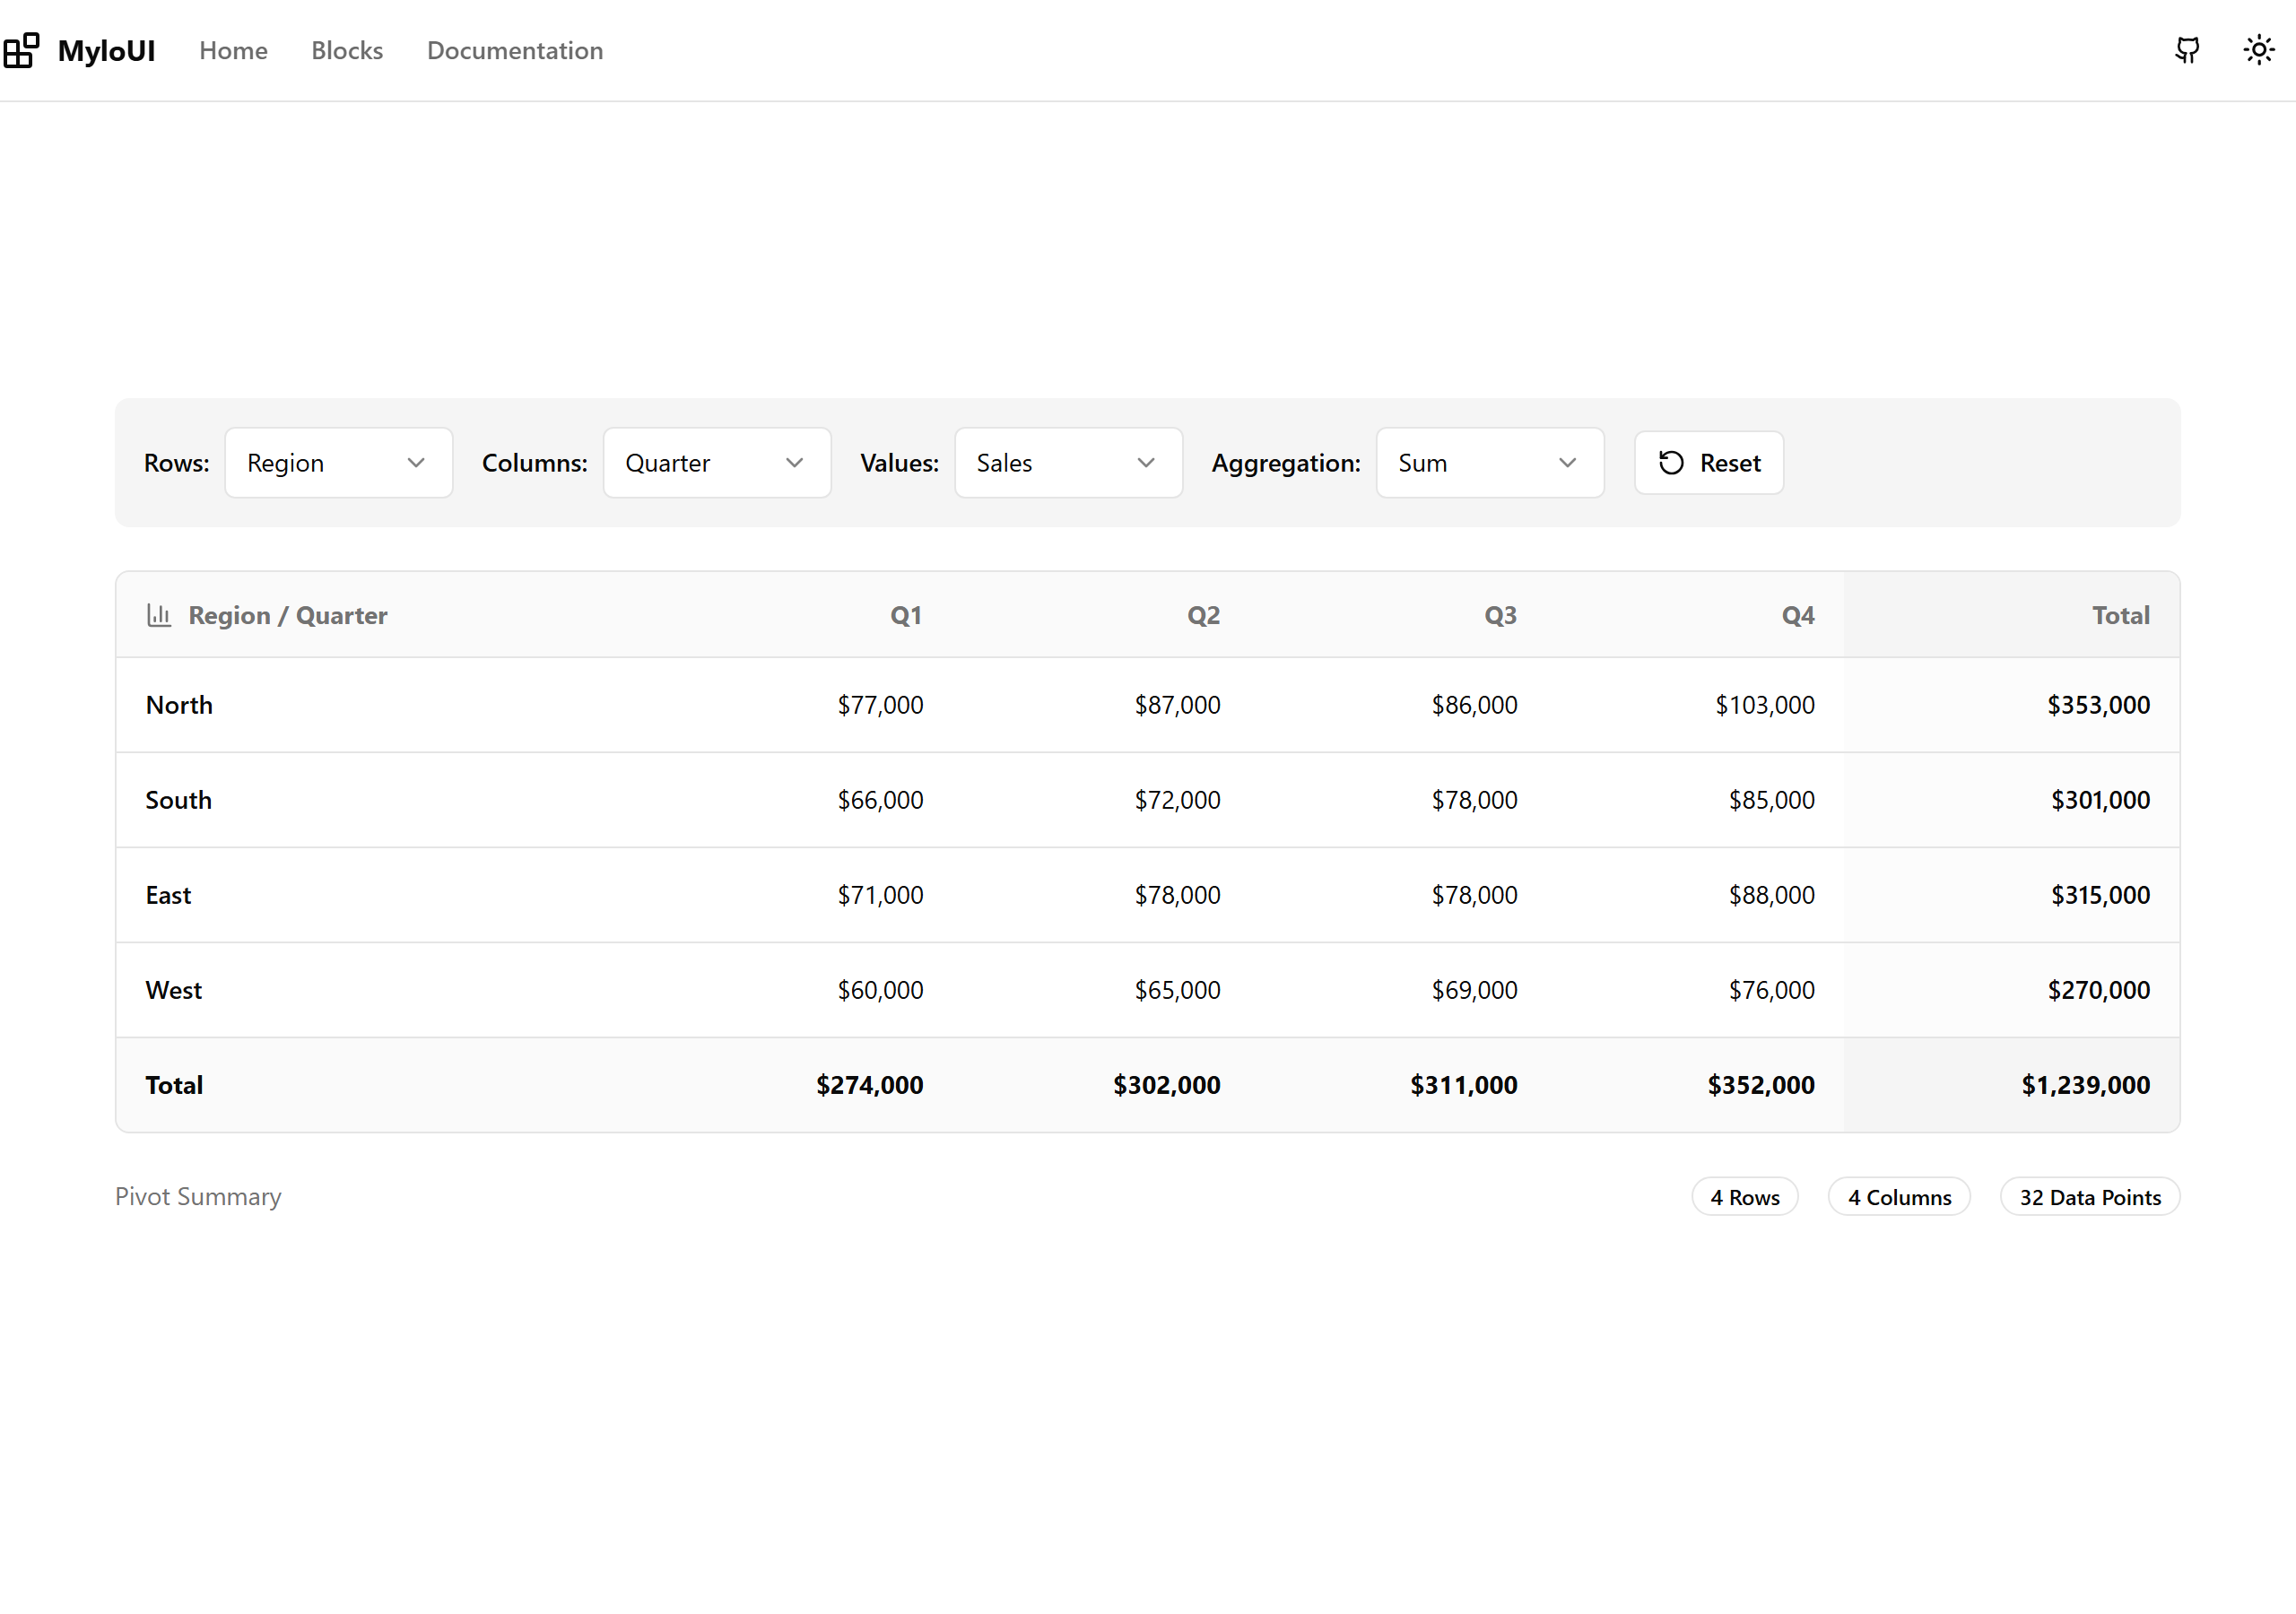
Task: Select East Q4 value $88,000
Action: click(1771, 895)
